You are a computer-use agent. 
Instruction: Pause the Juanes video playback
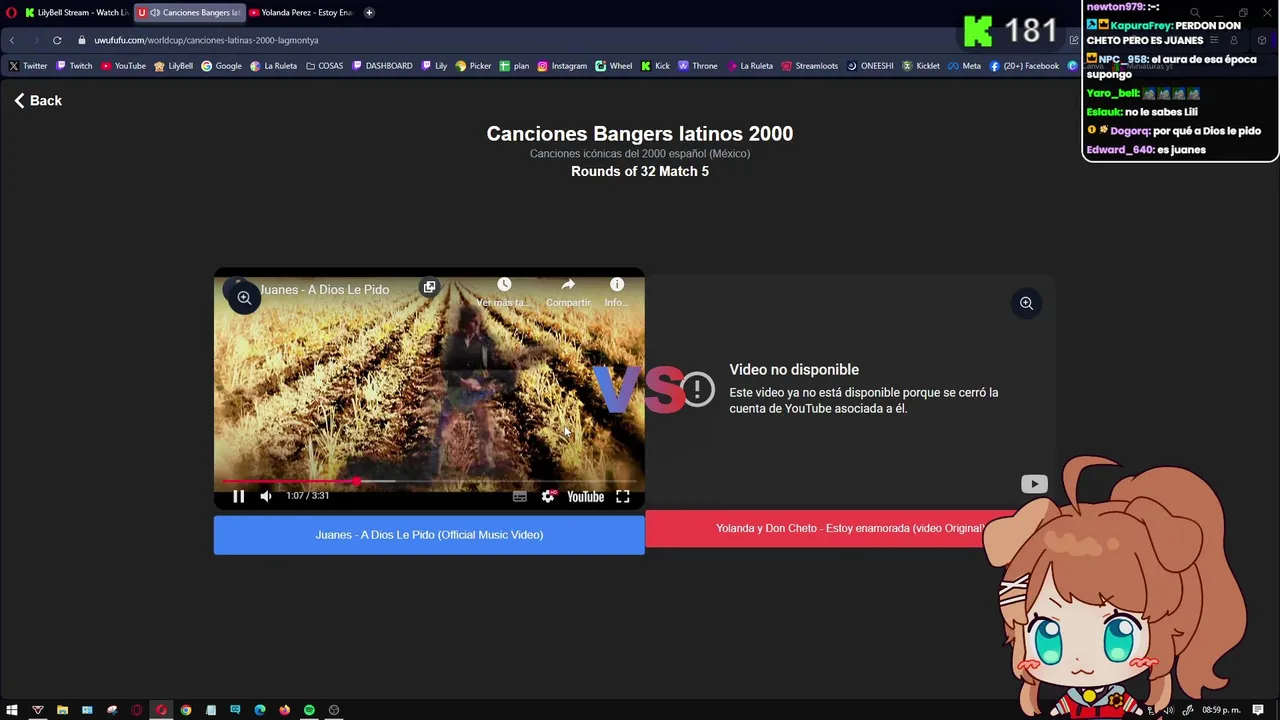[239, 496]
